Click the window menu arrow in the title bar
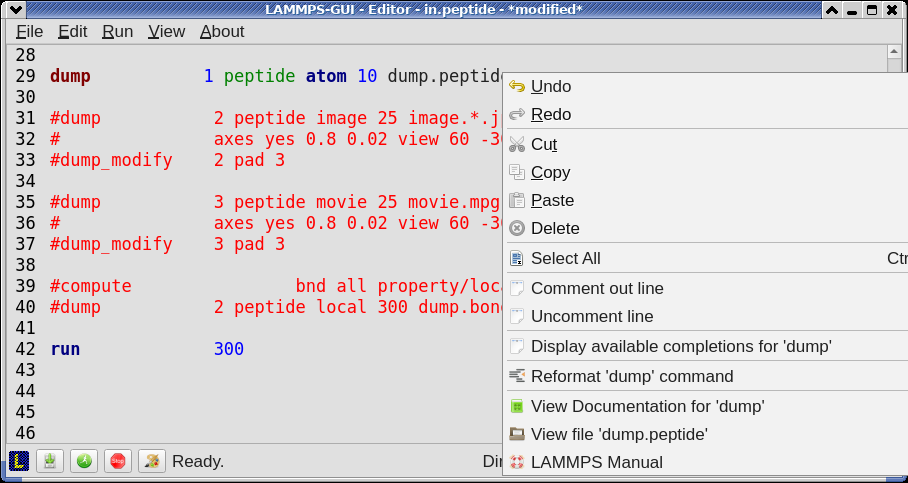Screen dimensions: 908x483 (16, 10)
